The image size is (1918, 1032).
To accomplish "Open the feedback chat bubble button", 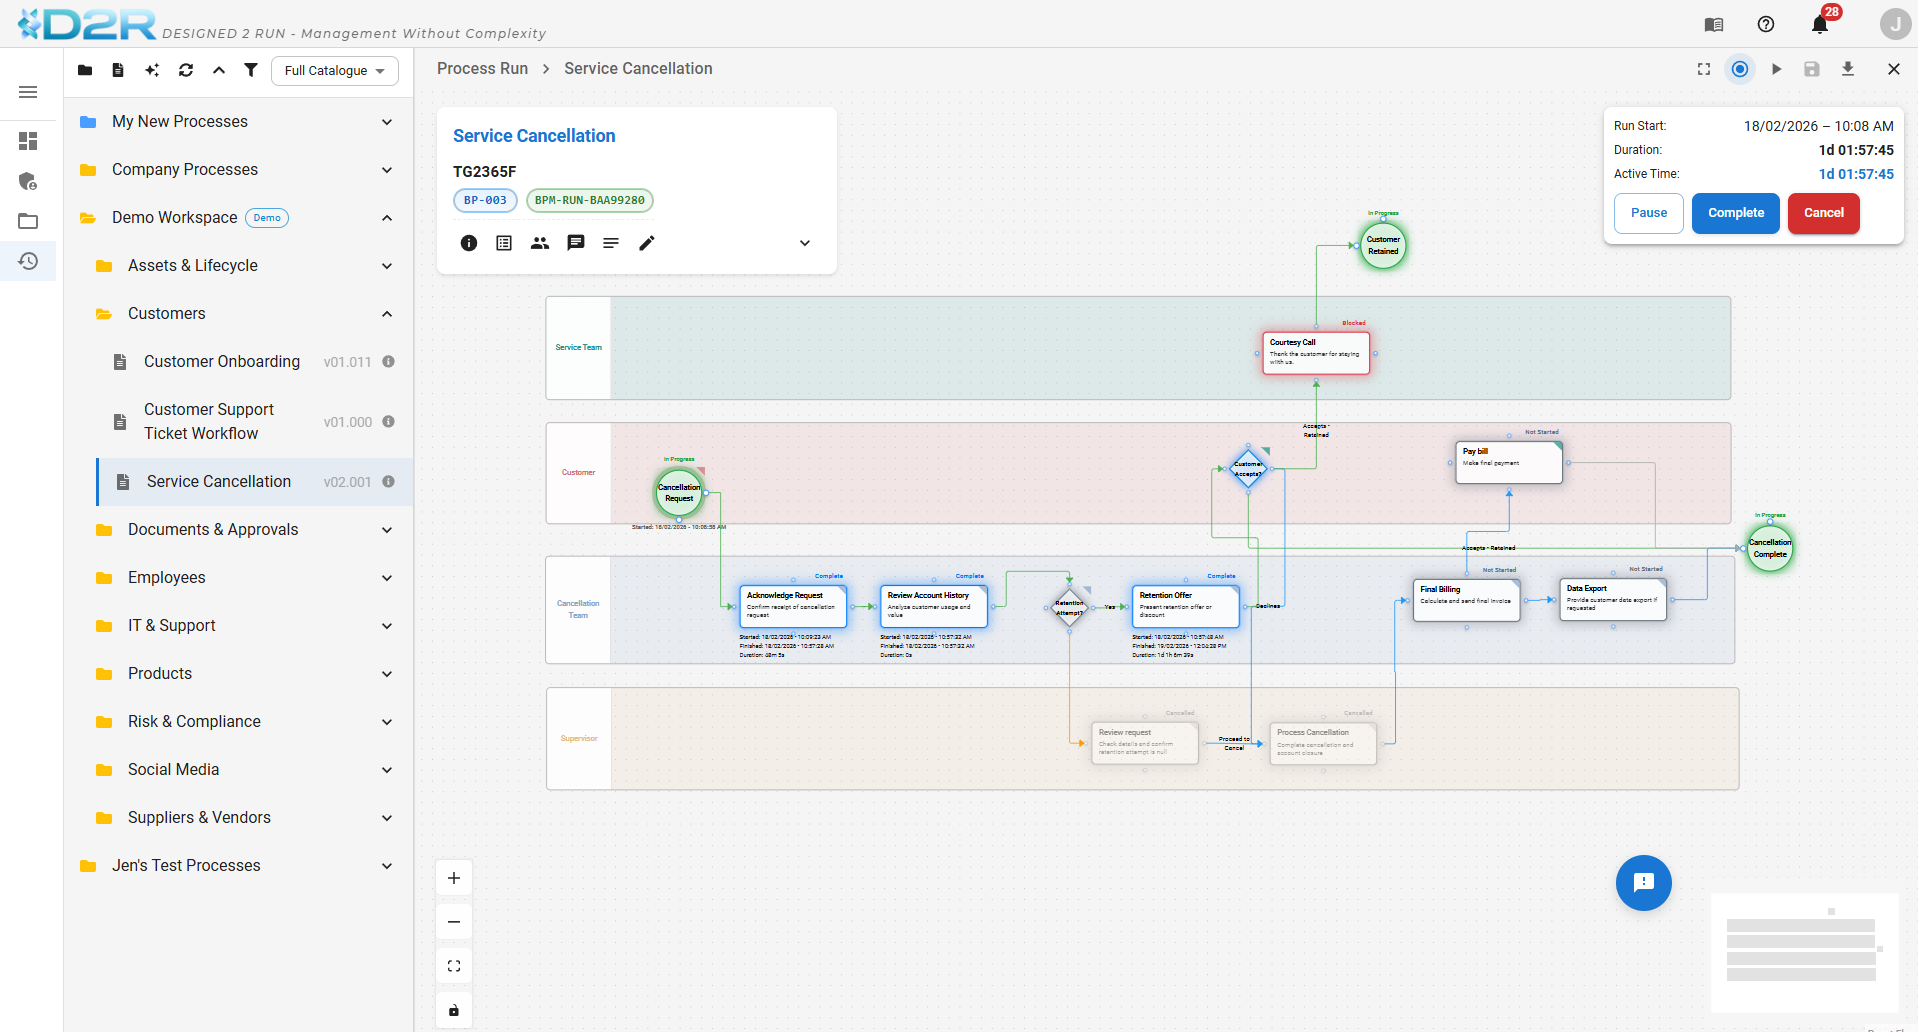I will coord(1644,883).
